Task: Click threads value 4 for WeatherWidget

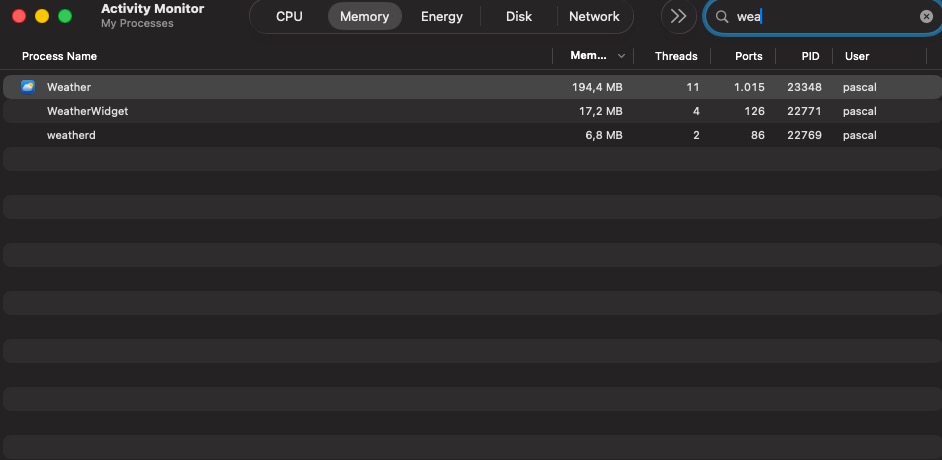Action: point(696,111)
